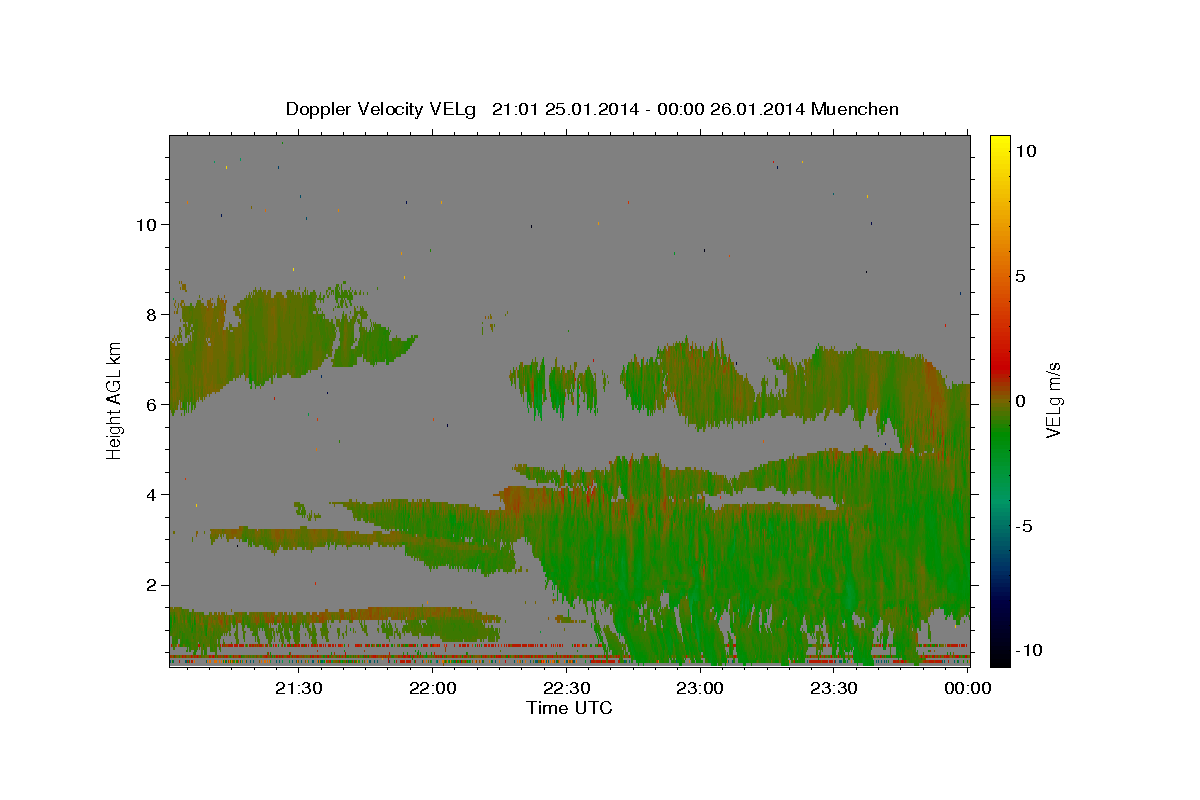Click the '21:30' time axis label
This screenshot has width=1200, height=800.
pos(298,688)
